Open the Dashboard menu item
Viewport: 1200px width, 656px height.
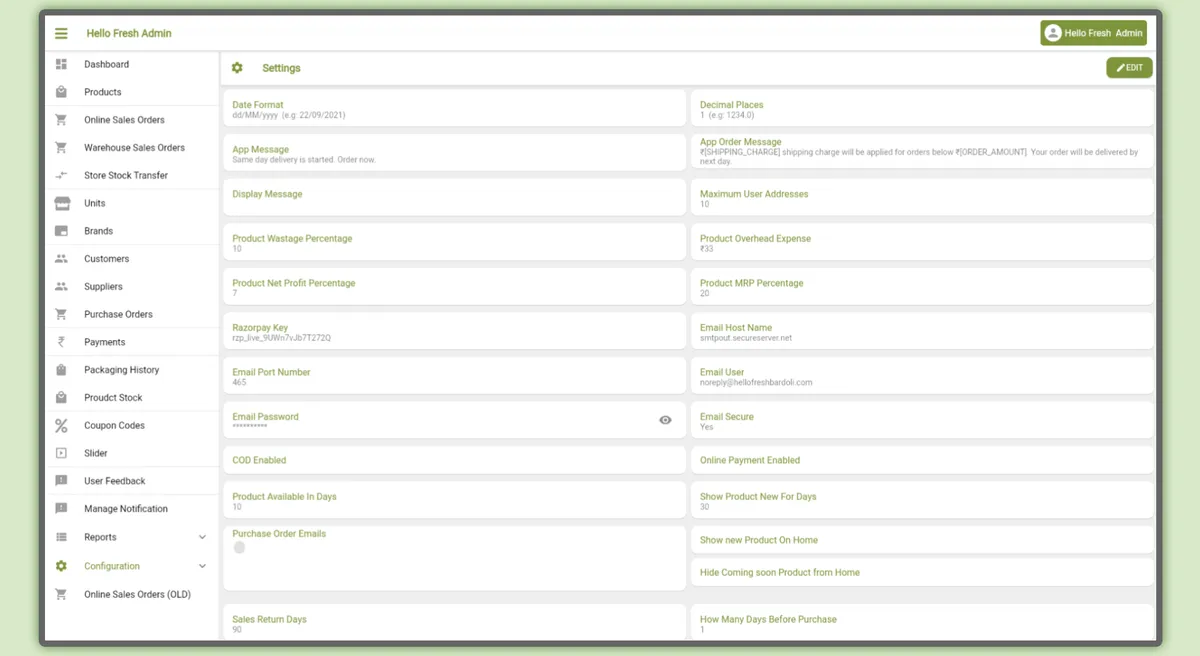pos(131,64)
